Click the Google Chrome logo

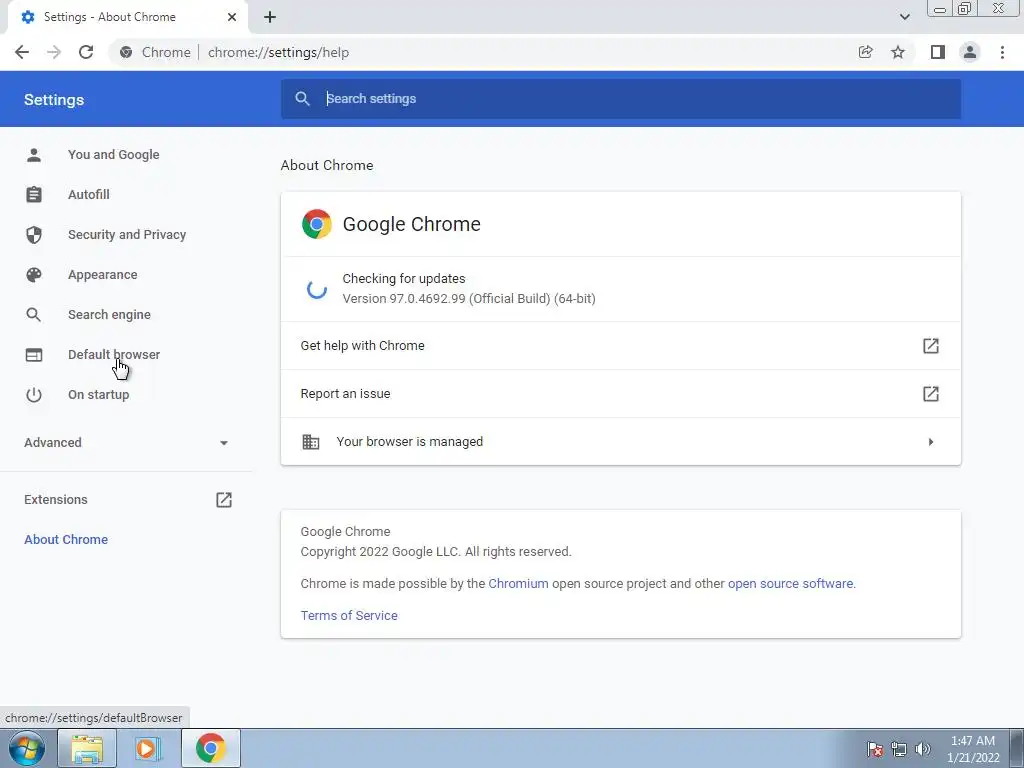(317, 224)
